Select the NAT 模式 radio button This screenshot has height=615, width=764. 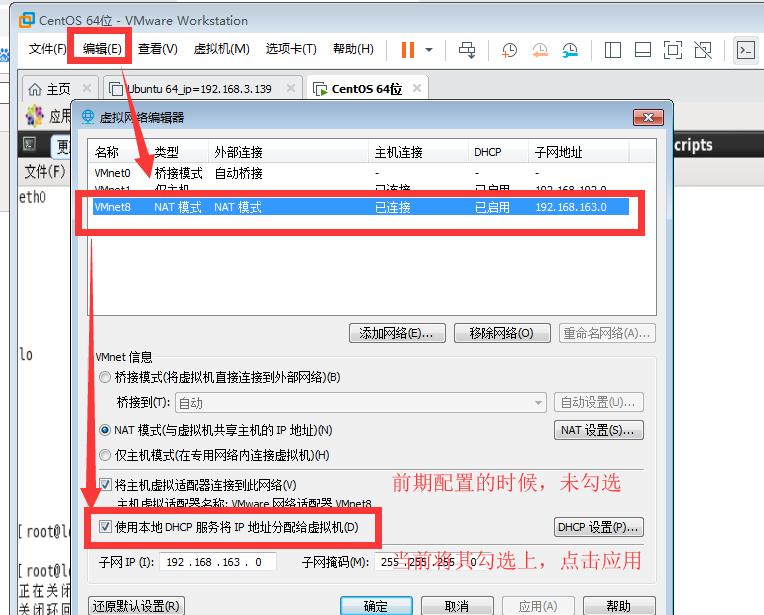click(x=105, y=430)
